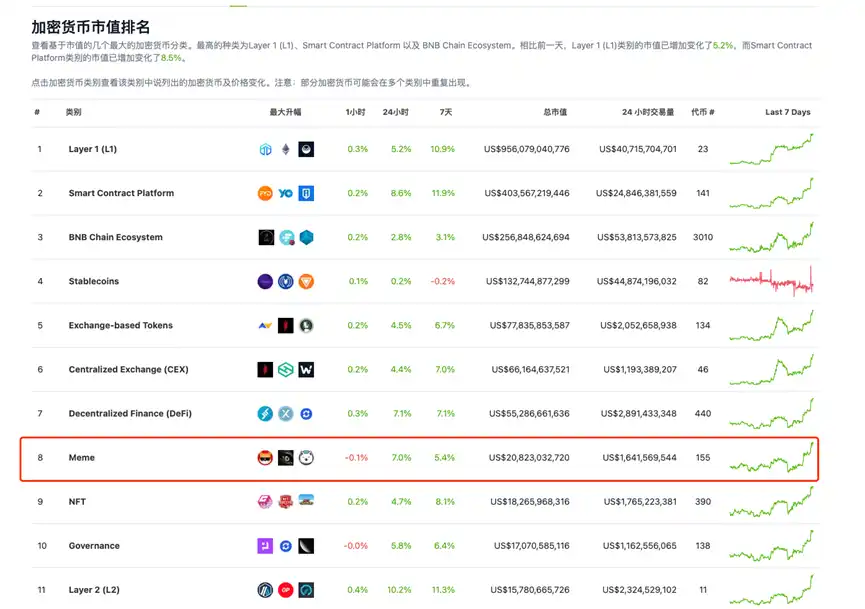Open the Stablecoins category
The width and height of the screenshot is (865, 609).
pyautogui.click(x=94, y=281)
